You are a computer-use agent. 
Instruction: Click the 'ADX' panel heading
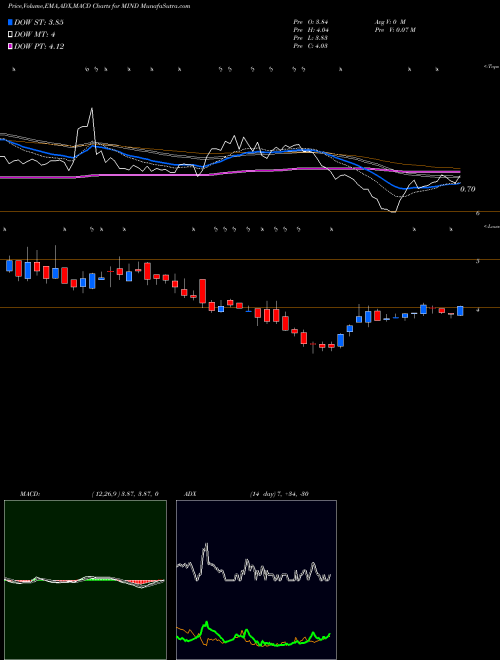point(191,494)
